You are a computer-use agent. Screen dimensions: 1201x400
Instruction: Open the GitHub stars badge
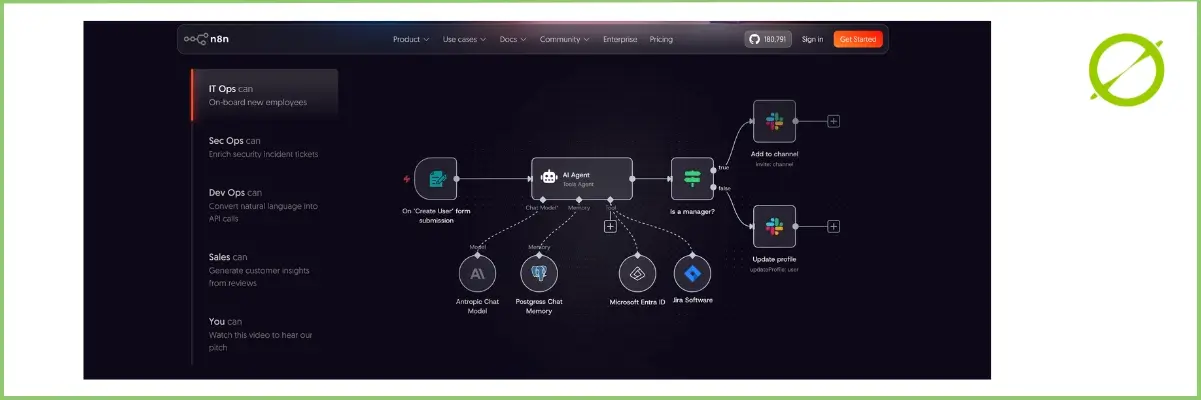767,39
